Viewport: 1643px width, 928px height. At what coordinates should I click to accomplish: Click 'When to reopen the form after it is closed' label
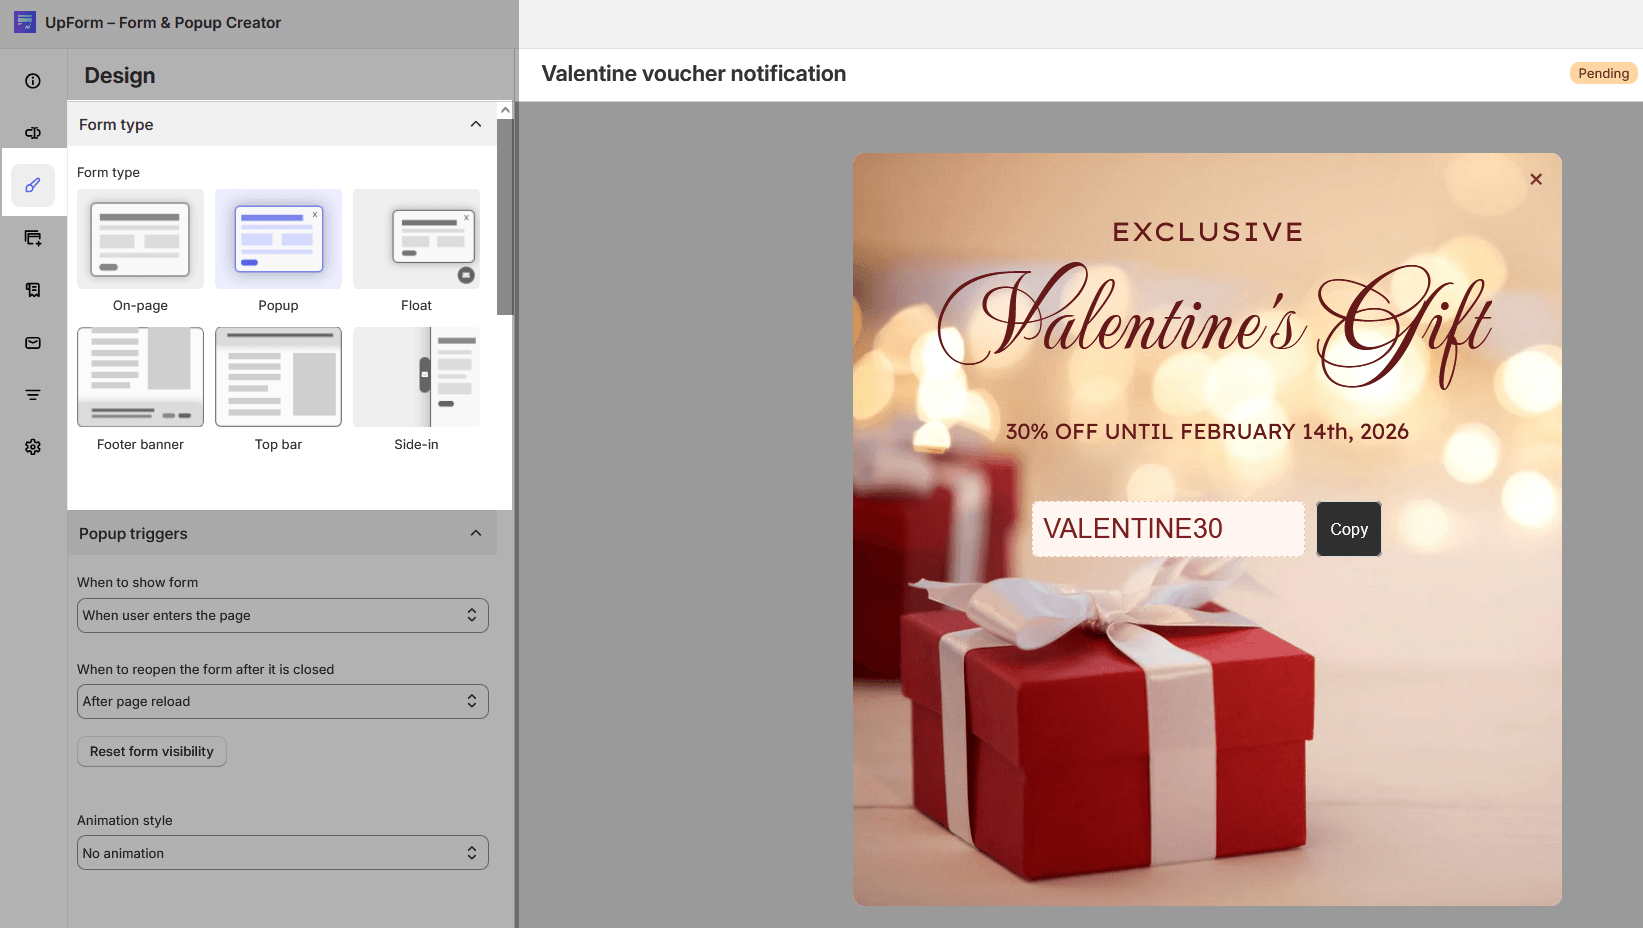(x=205, y=669)
